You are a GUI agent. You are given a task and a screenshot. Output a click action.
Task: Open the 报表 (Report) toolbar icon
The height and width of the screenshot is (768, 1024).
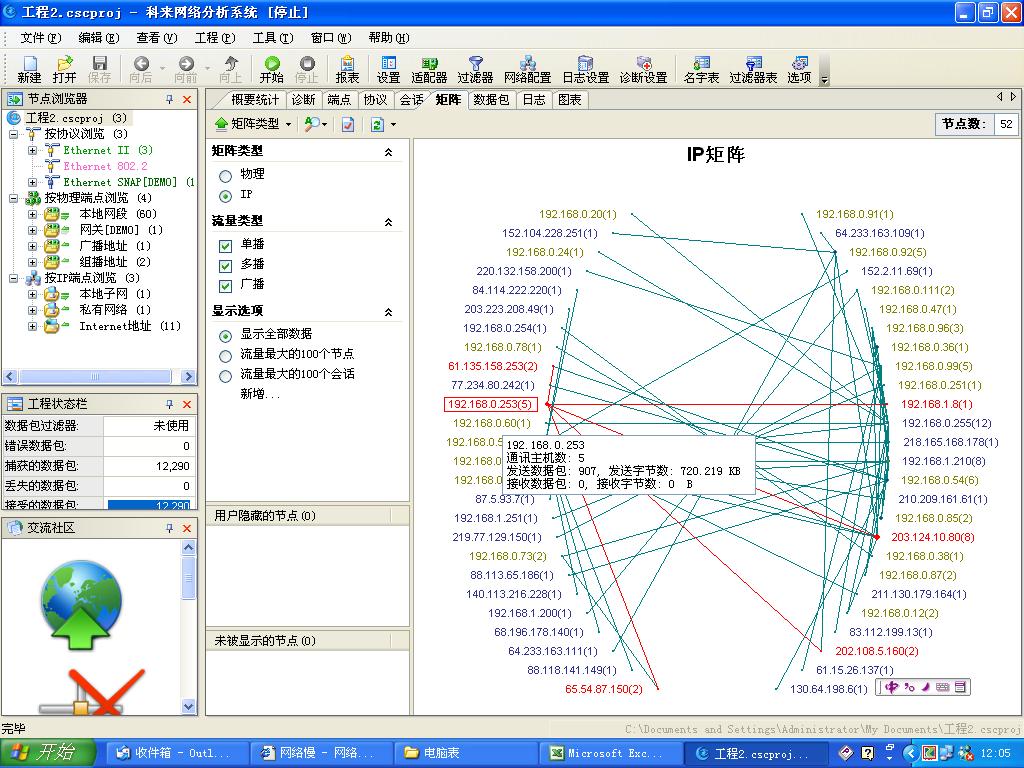pyautogui.click(x=347, y=64)
